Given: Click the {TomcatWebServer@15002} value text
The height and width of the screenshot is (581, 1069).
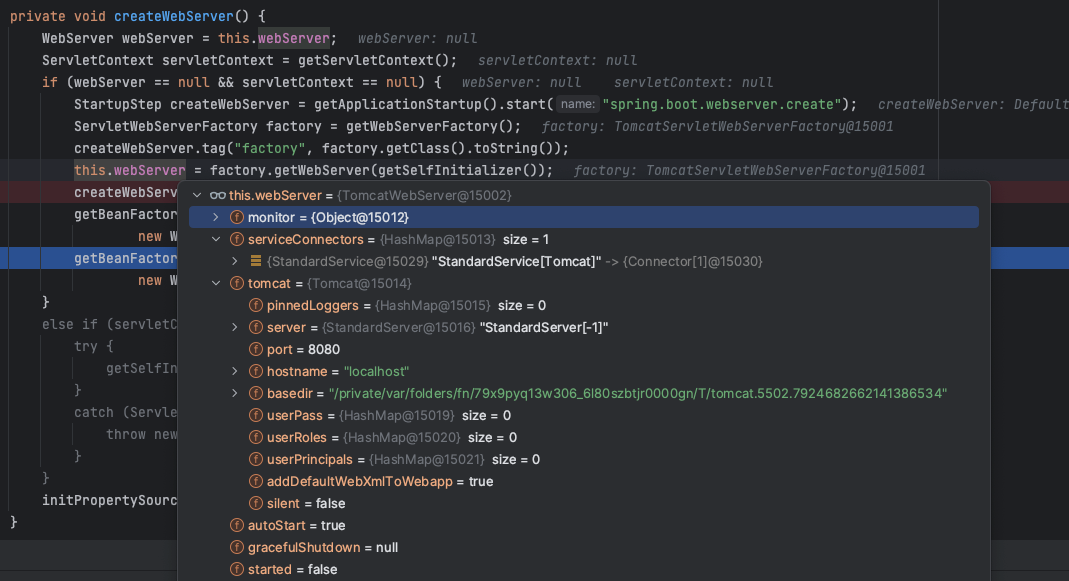Looking at the screenshot, I should click(x=424, y=196).
